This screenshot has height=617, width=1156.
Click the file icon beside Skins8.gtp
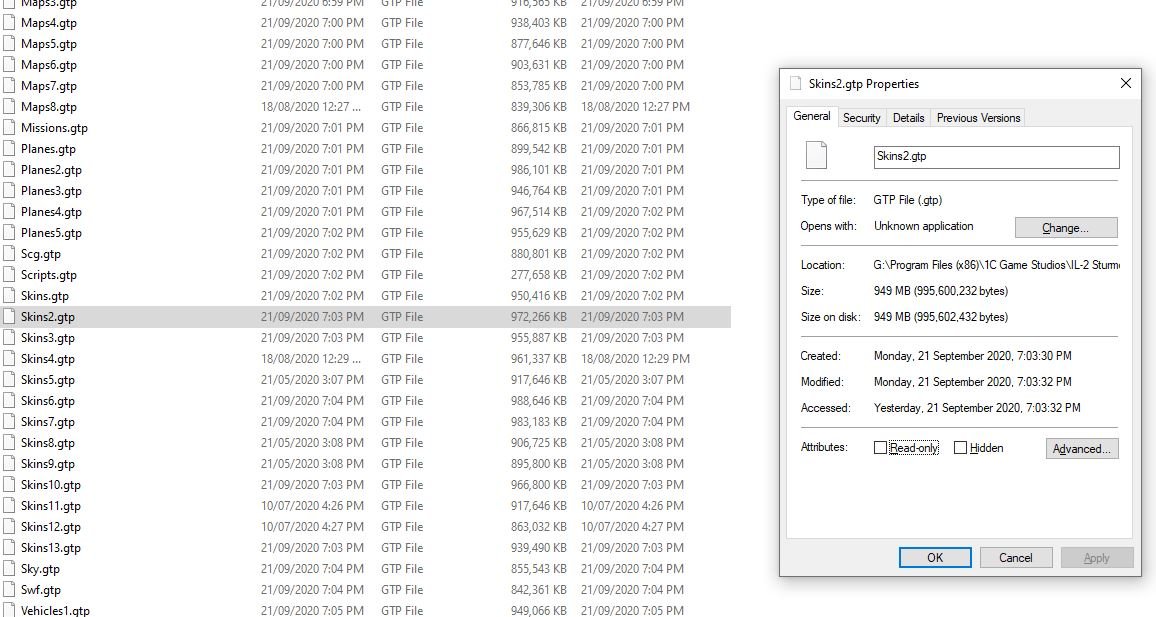pos(9,442)
